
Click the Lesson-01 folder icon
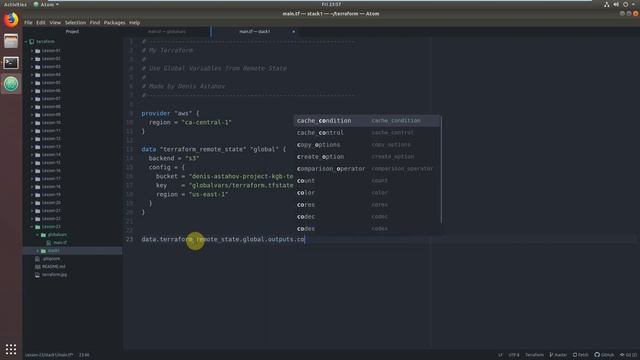click(x=38, y=51)
